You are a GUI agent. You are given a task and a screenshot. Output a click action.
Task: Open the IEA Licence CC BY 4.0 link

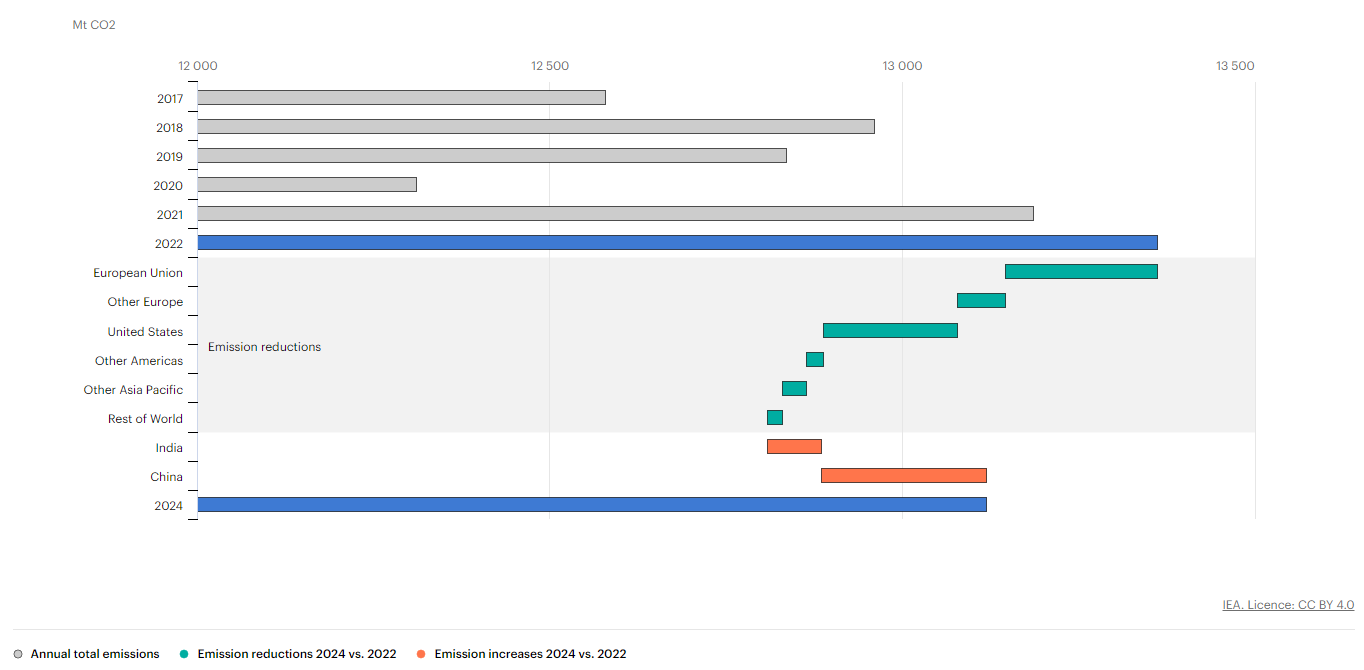point(1288,605)
